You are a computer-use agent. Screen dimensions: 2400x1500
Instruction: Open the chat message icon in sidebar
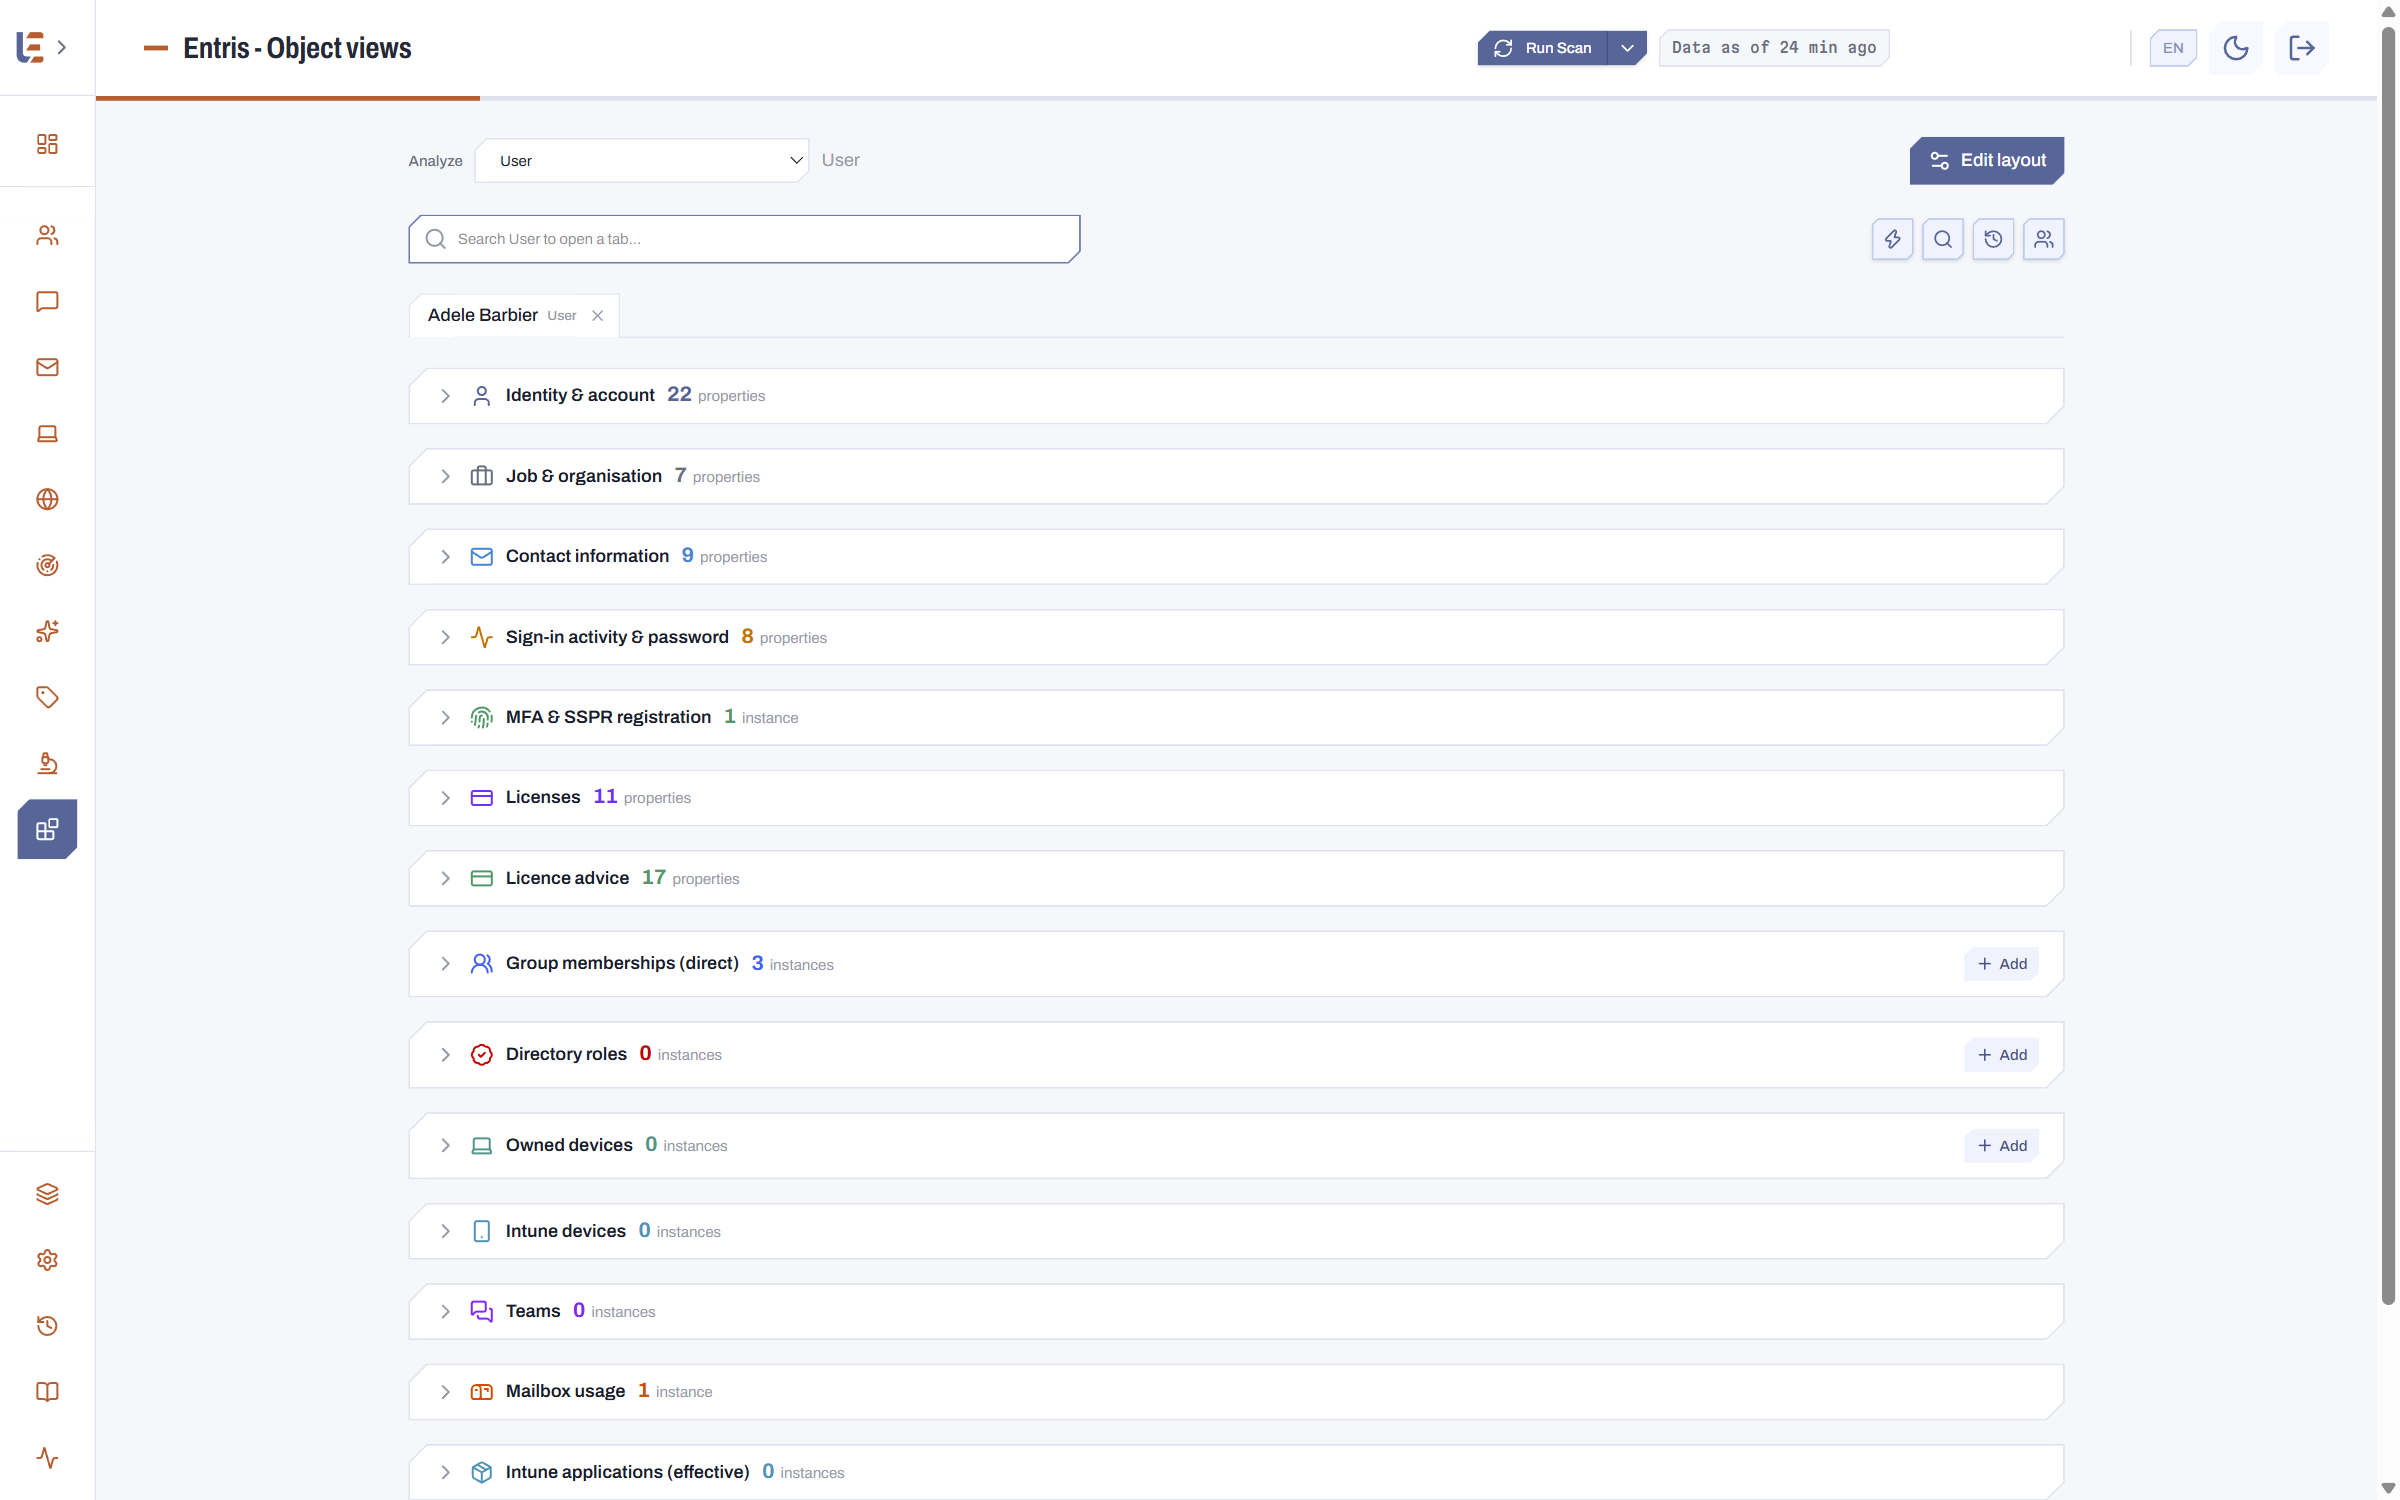tap(47, 301)
